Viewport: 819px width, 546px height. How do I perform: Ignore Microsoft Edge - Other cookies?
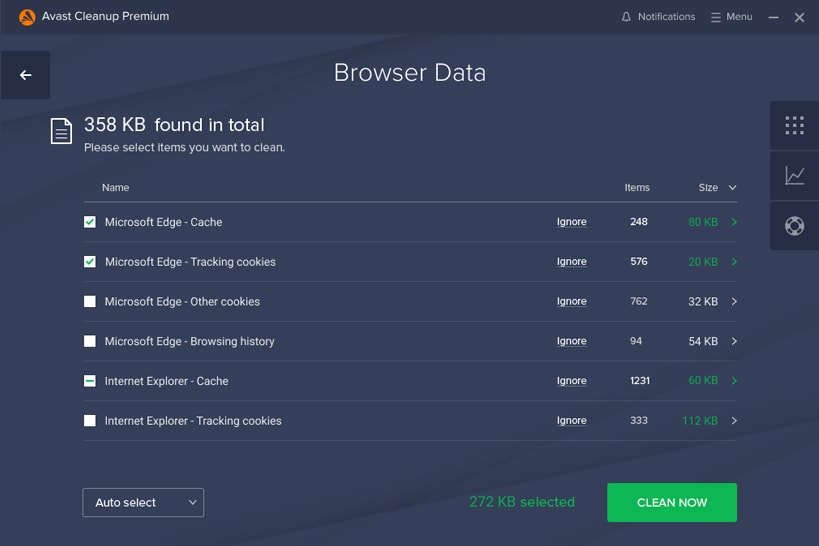[571, 301]
